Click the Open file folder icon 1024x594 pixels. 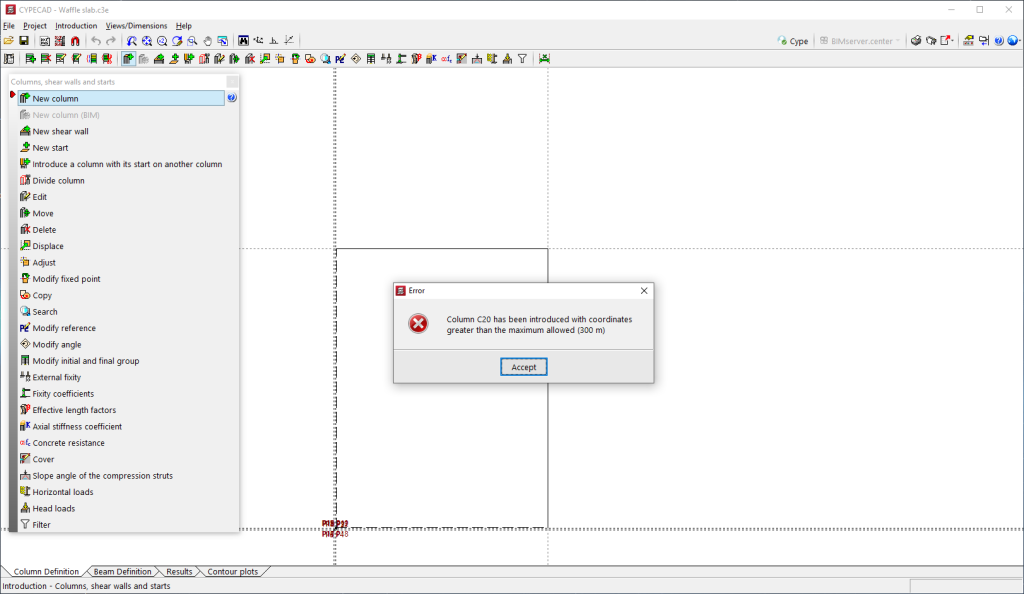coord(9,41)
